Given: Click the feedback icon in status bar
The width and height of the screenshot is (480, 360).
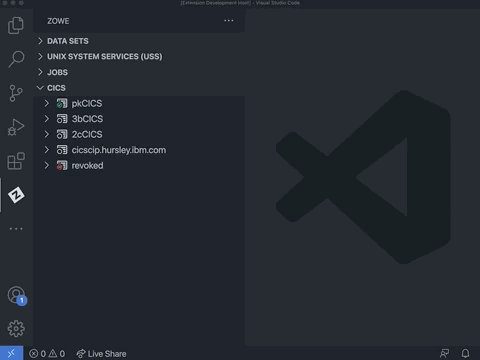Looking at the screenshot, I should [444, 353].
